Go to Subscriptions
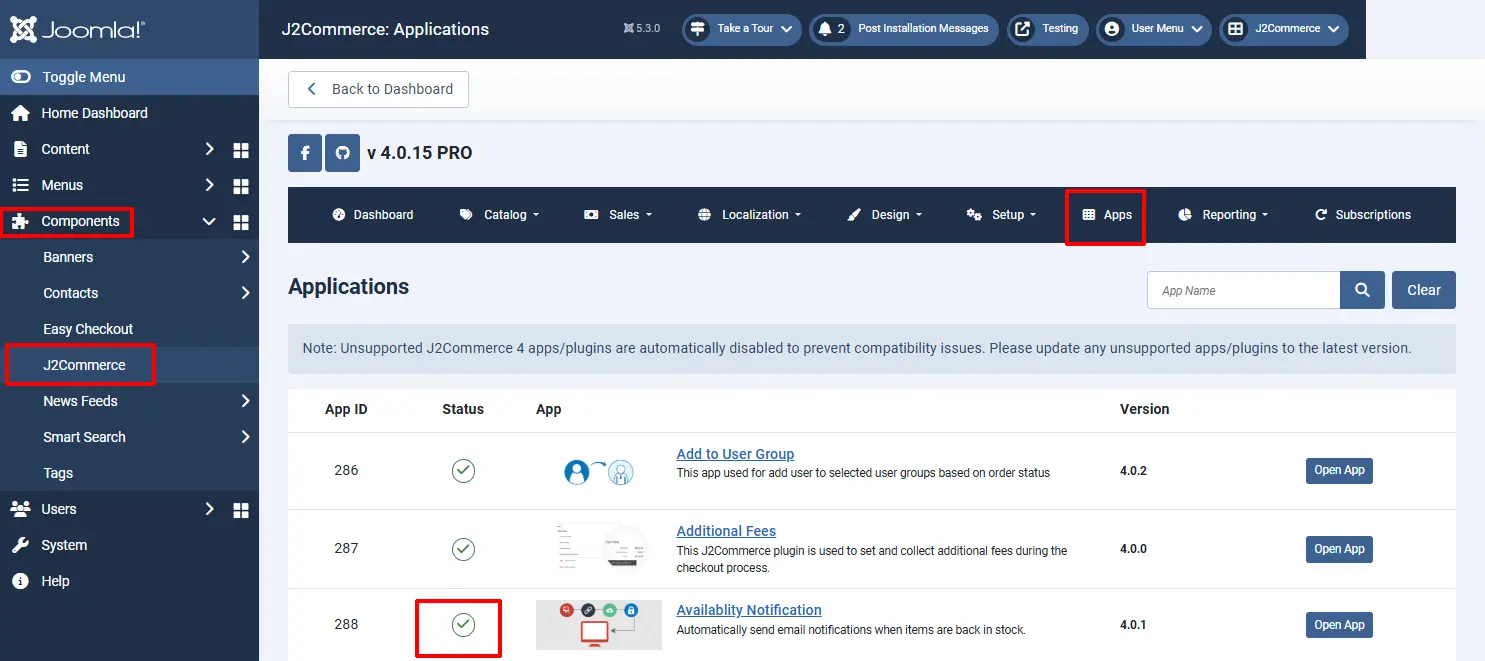The width and height of the screenshot is (1485, 661). [x=1362, y=215]
